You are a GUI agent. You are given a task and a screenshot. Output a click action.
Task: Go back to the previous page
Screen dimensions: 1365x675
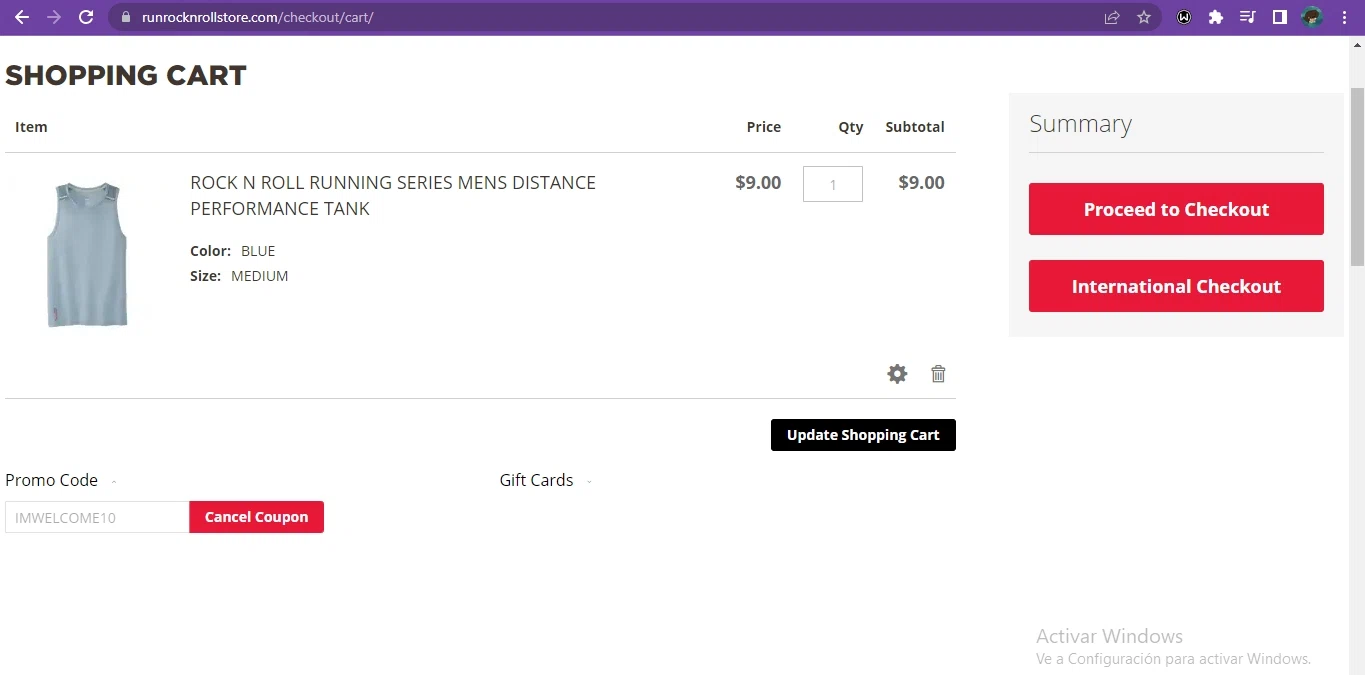22,17
